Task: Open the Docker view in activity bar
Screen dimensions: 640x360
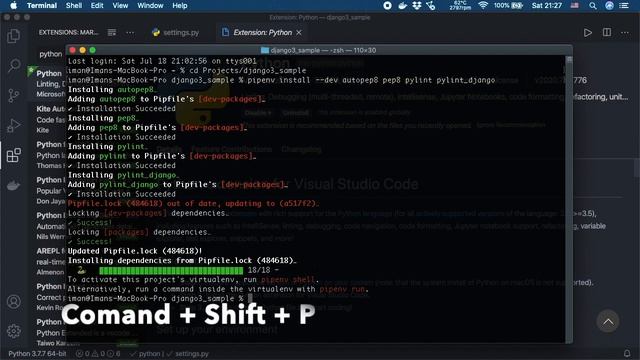Action: tap(13, 185)
